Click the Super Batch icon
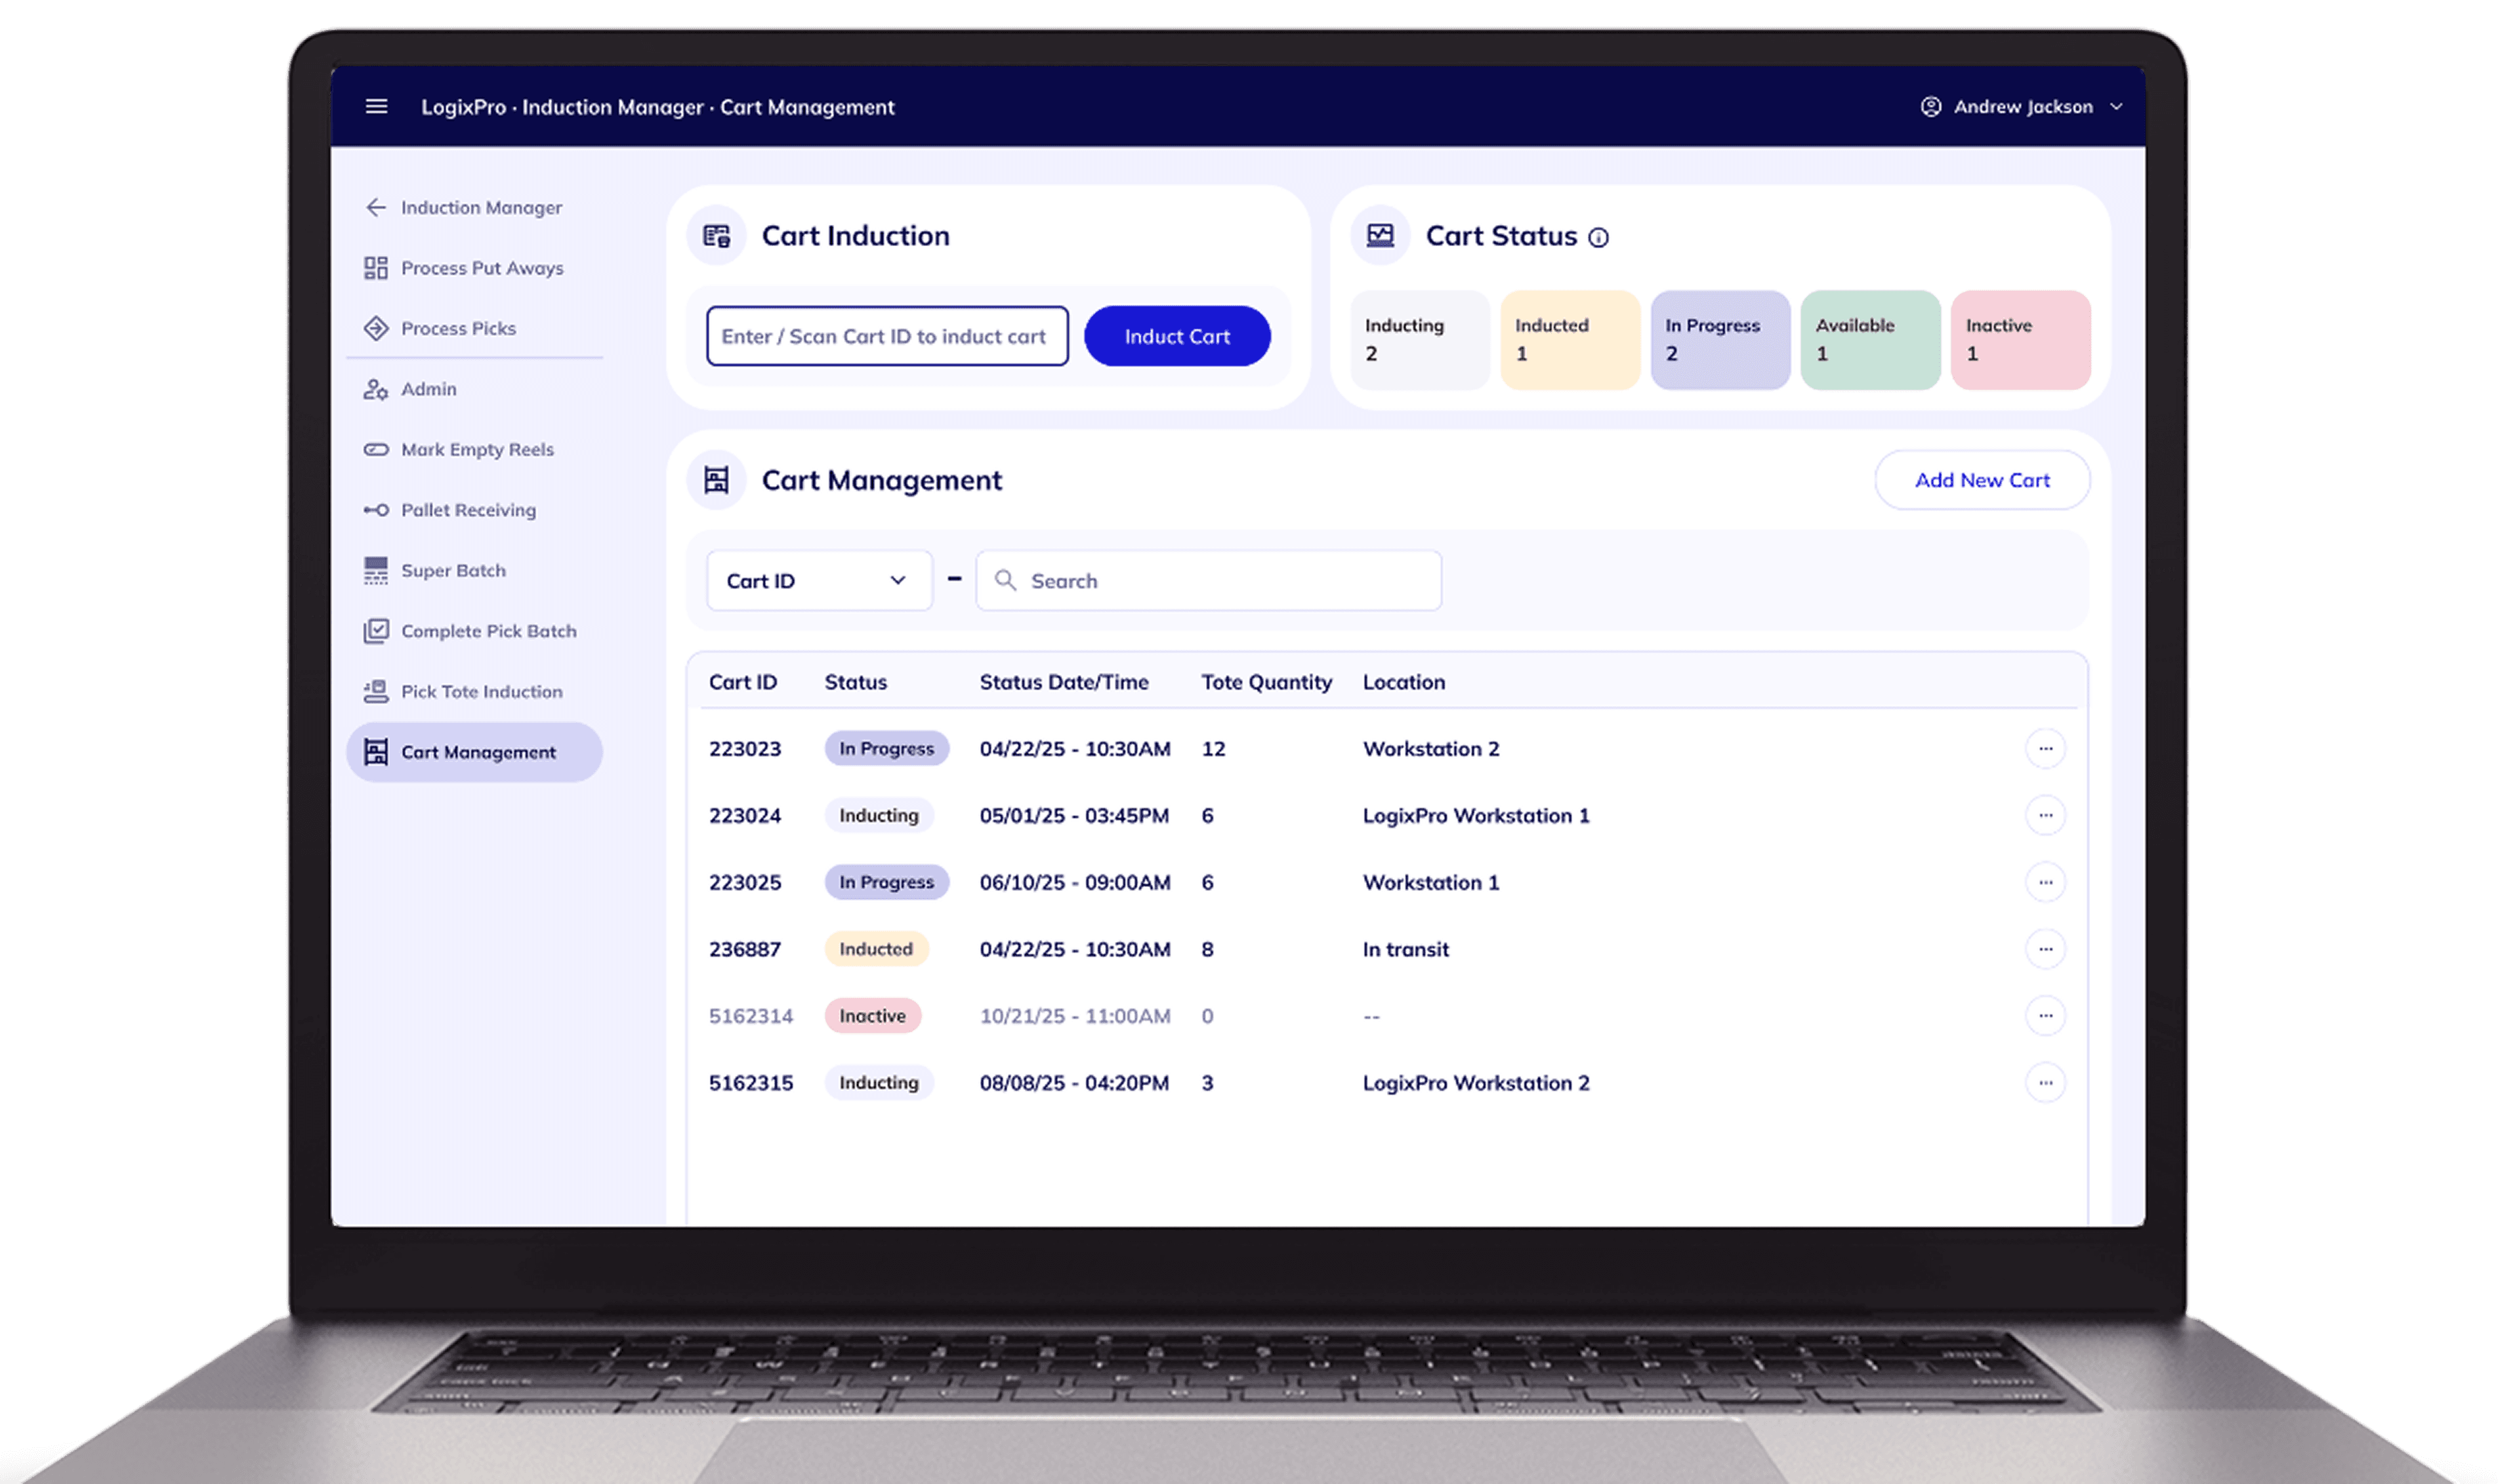This screenshot has height=1484, width=2498. (x=376, y=570)
